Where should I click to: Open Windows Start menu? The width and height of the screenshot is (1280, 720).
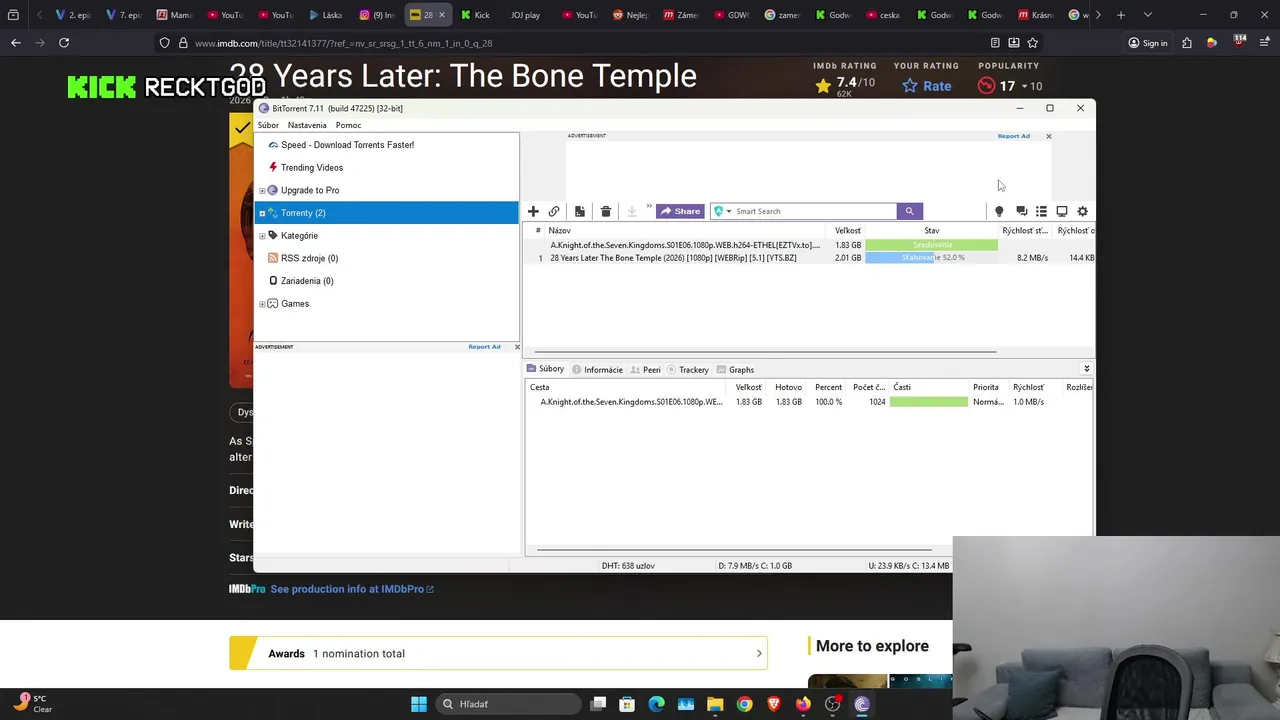(x=419, y=704)
